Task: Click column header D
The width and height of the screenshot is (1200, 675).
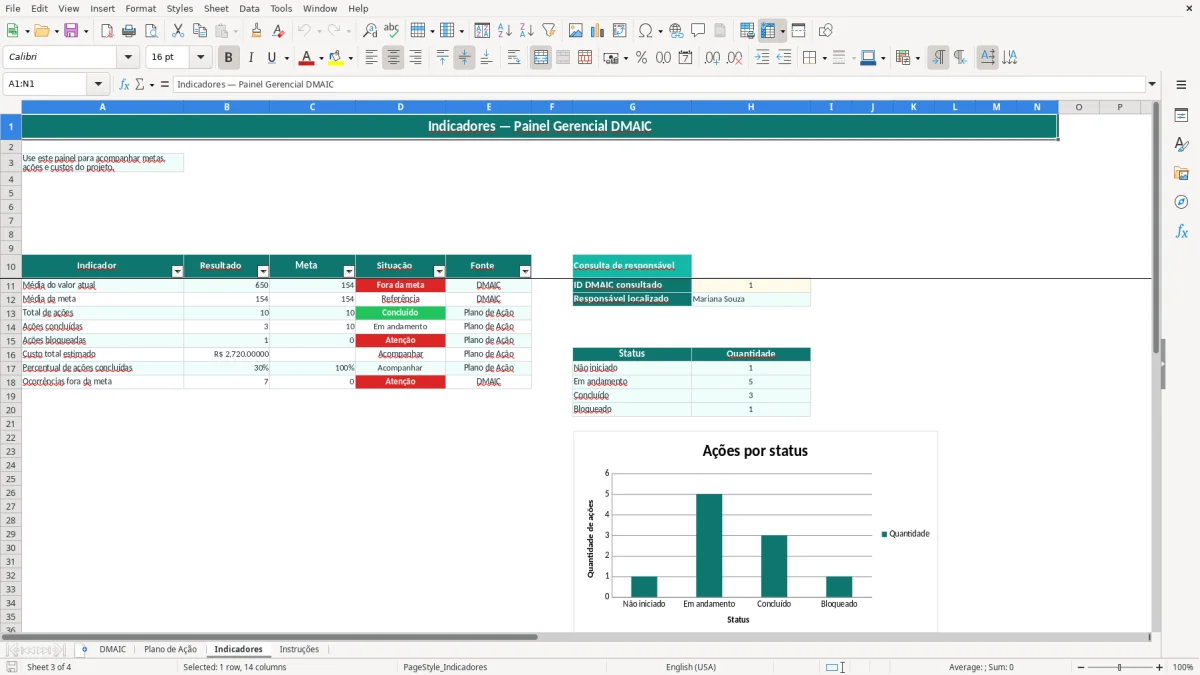Action: [x=400, y=107]
